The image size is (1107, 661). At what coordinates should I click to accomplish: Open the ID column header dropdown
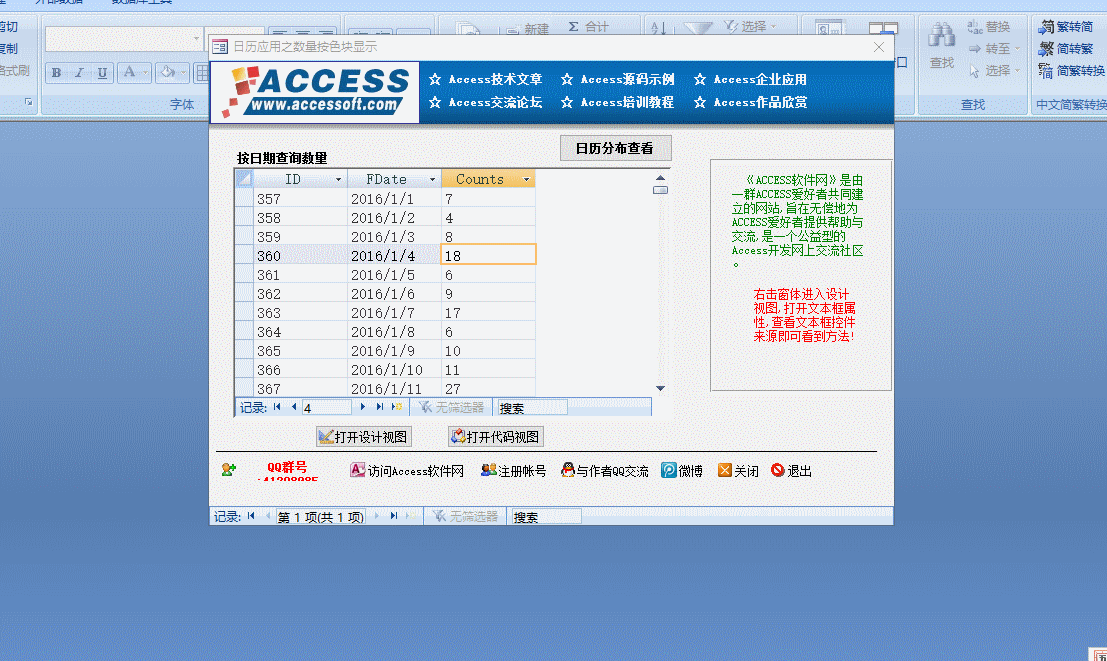tap(338, 179)
